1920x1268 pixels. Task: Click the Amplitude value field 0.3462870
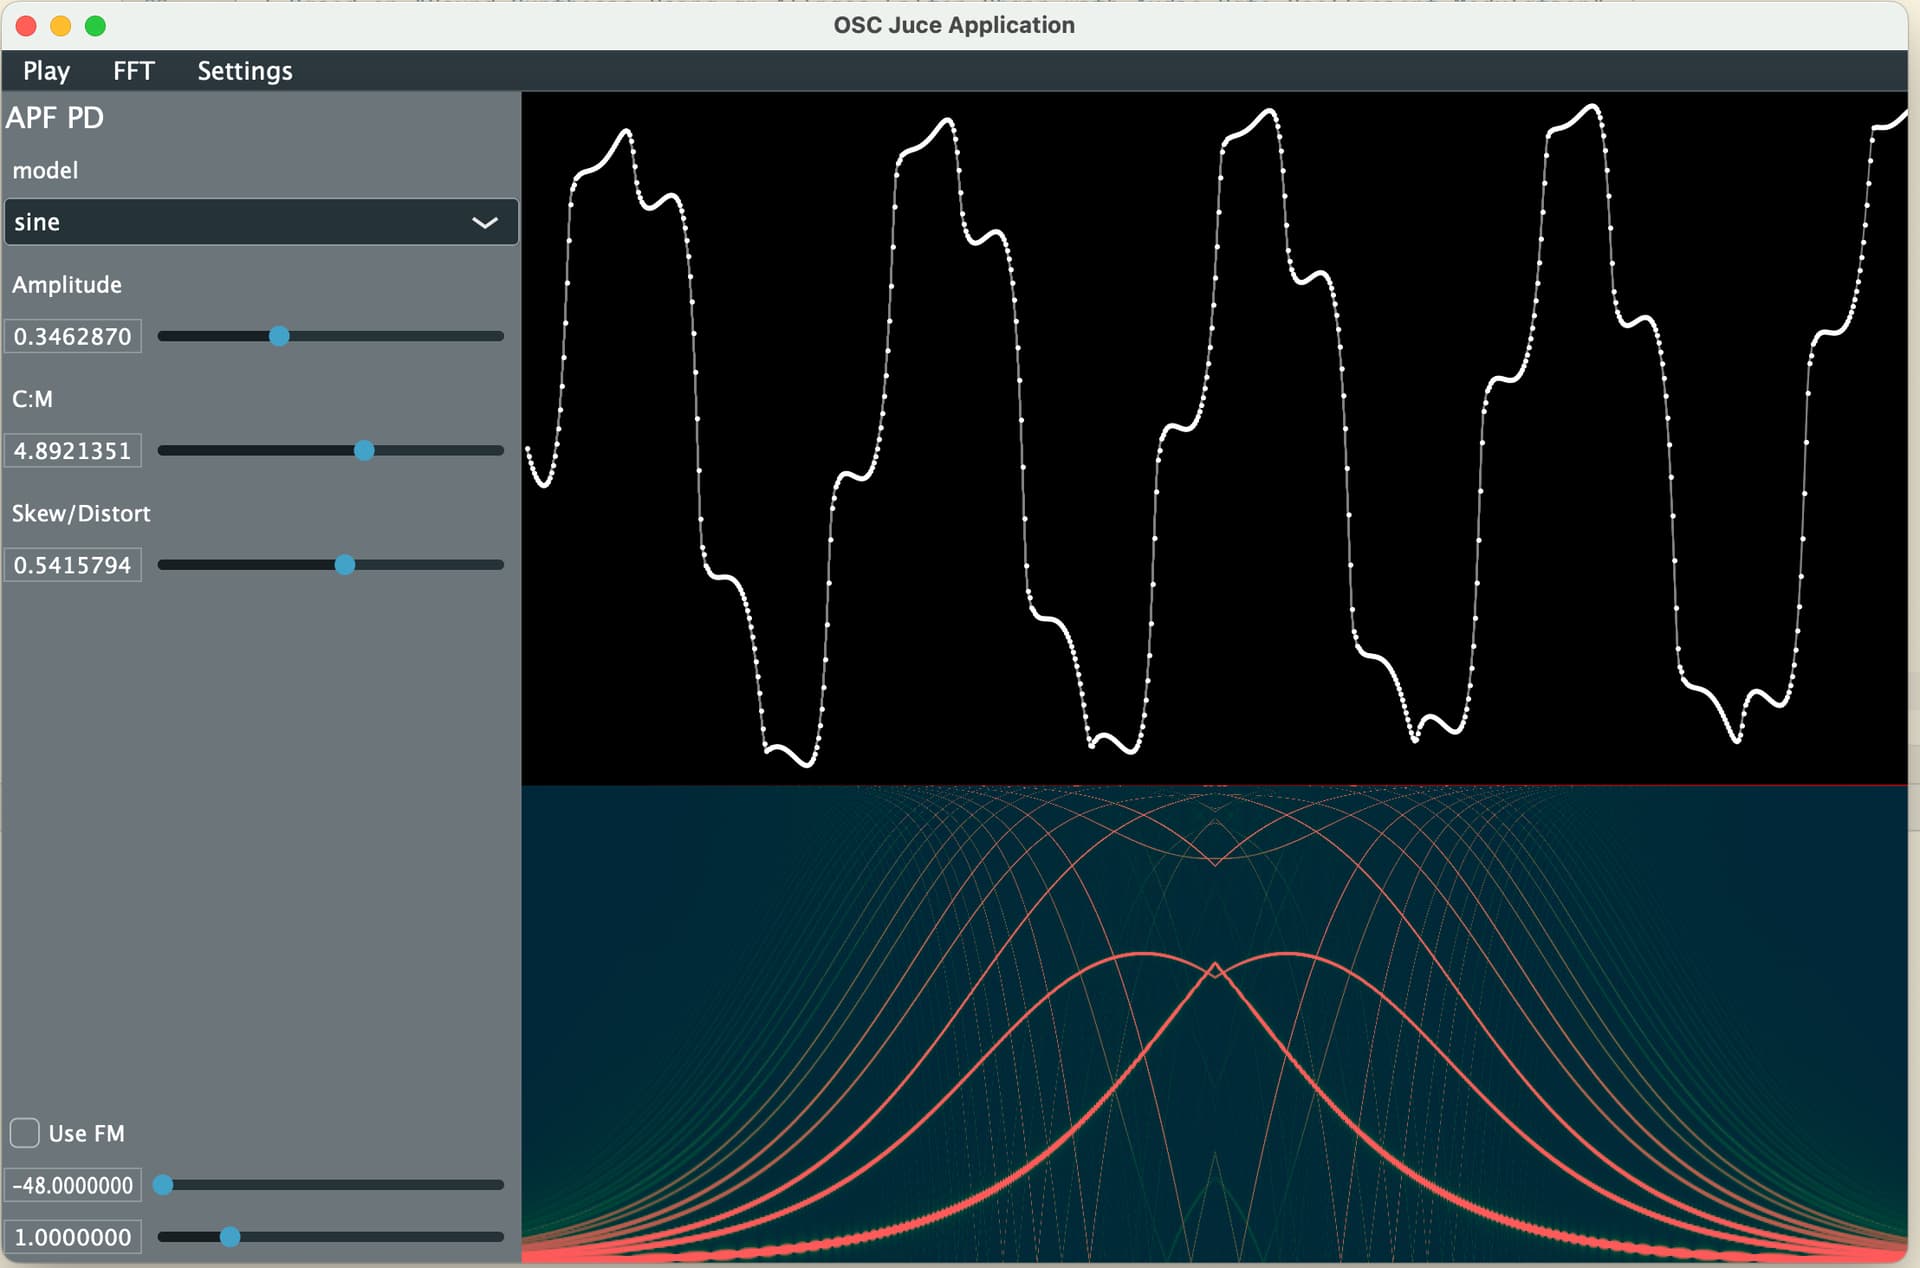(x=73, y=336)
